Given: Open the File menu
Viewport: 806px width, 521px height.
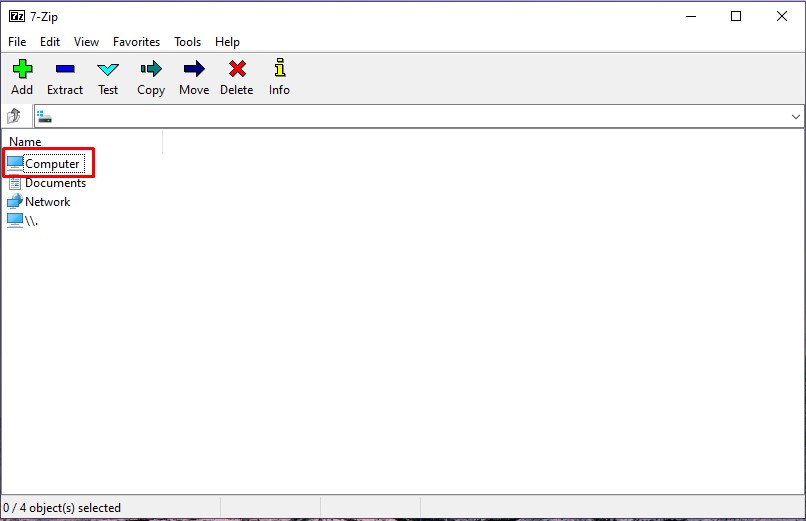Looking at the screenshot, I should [17, 42].
